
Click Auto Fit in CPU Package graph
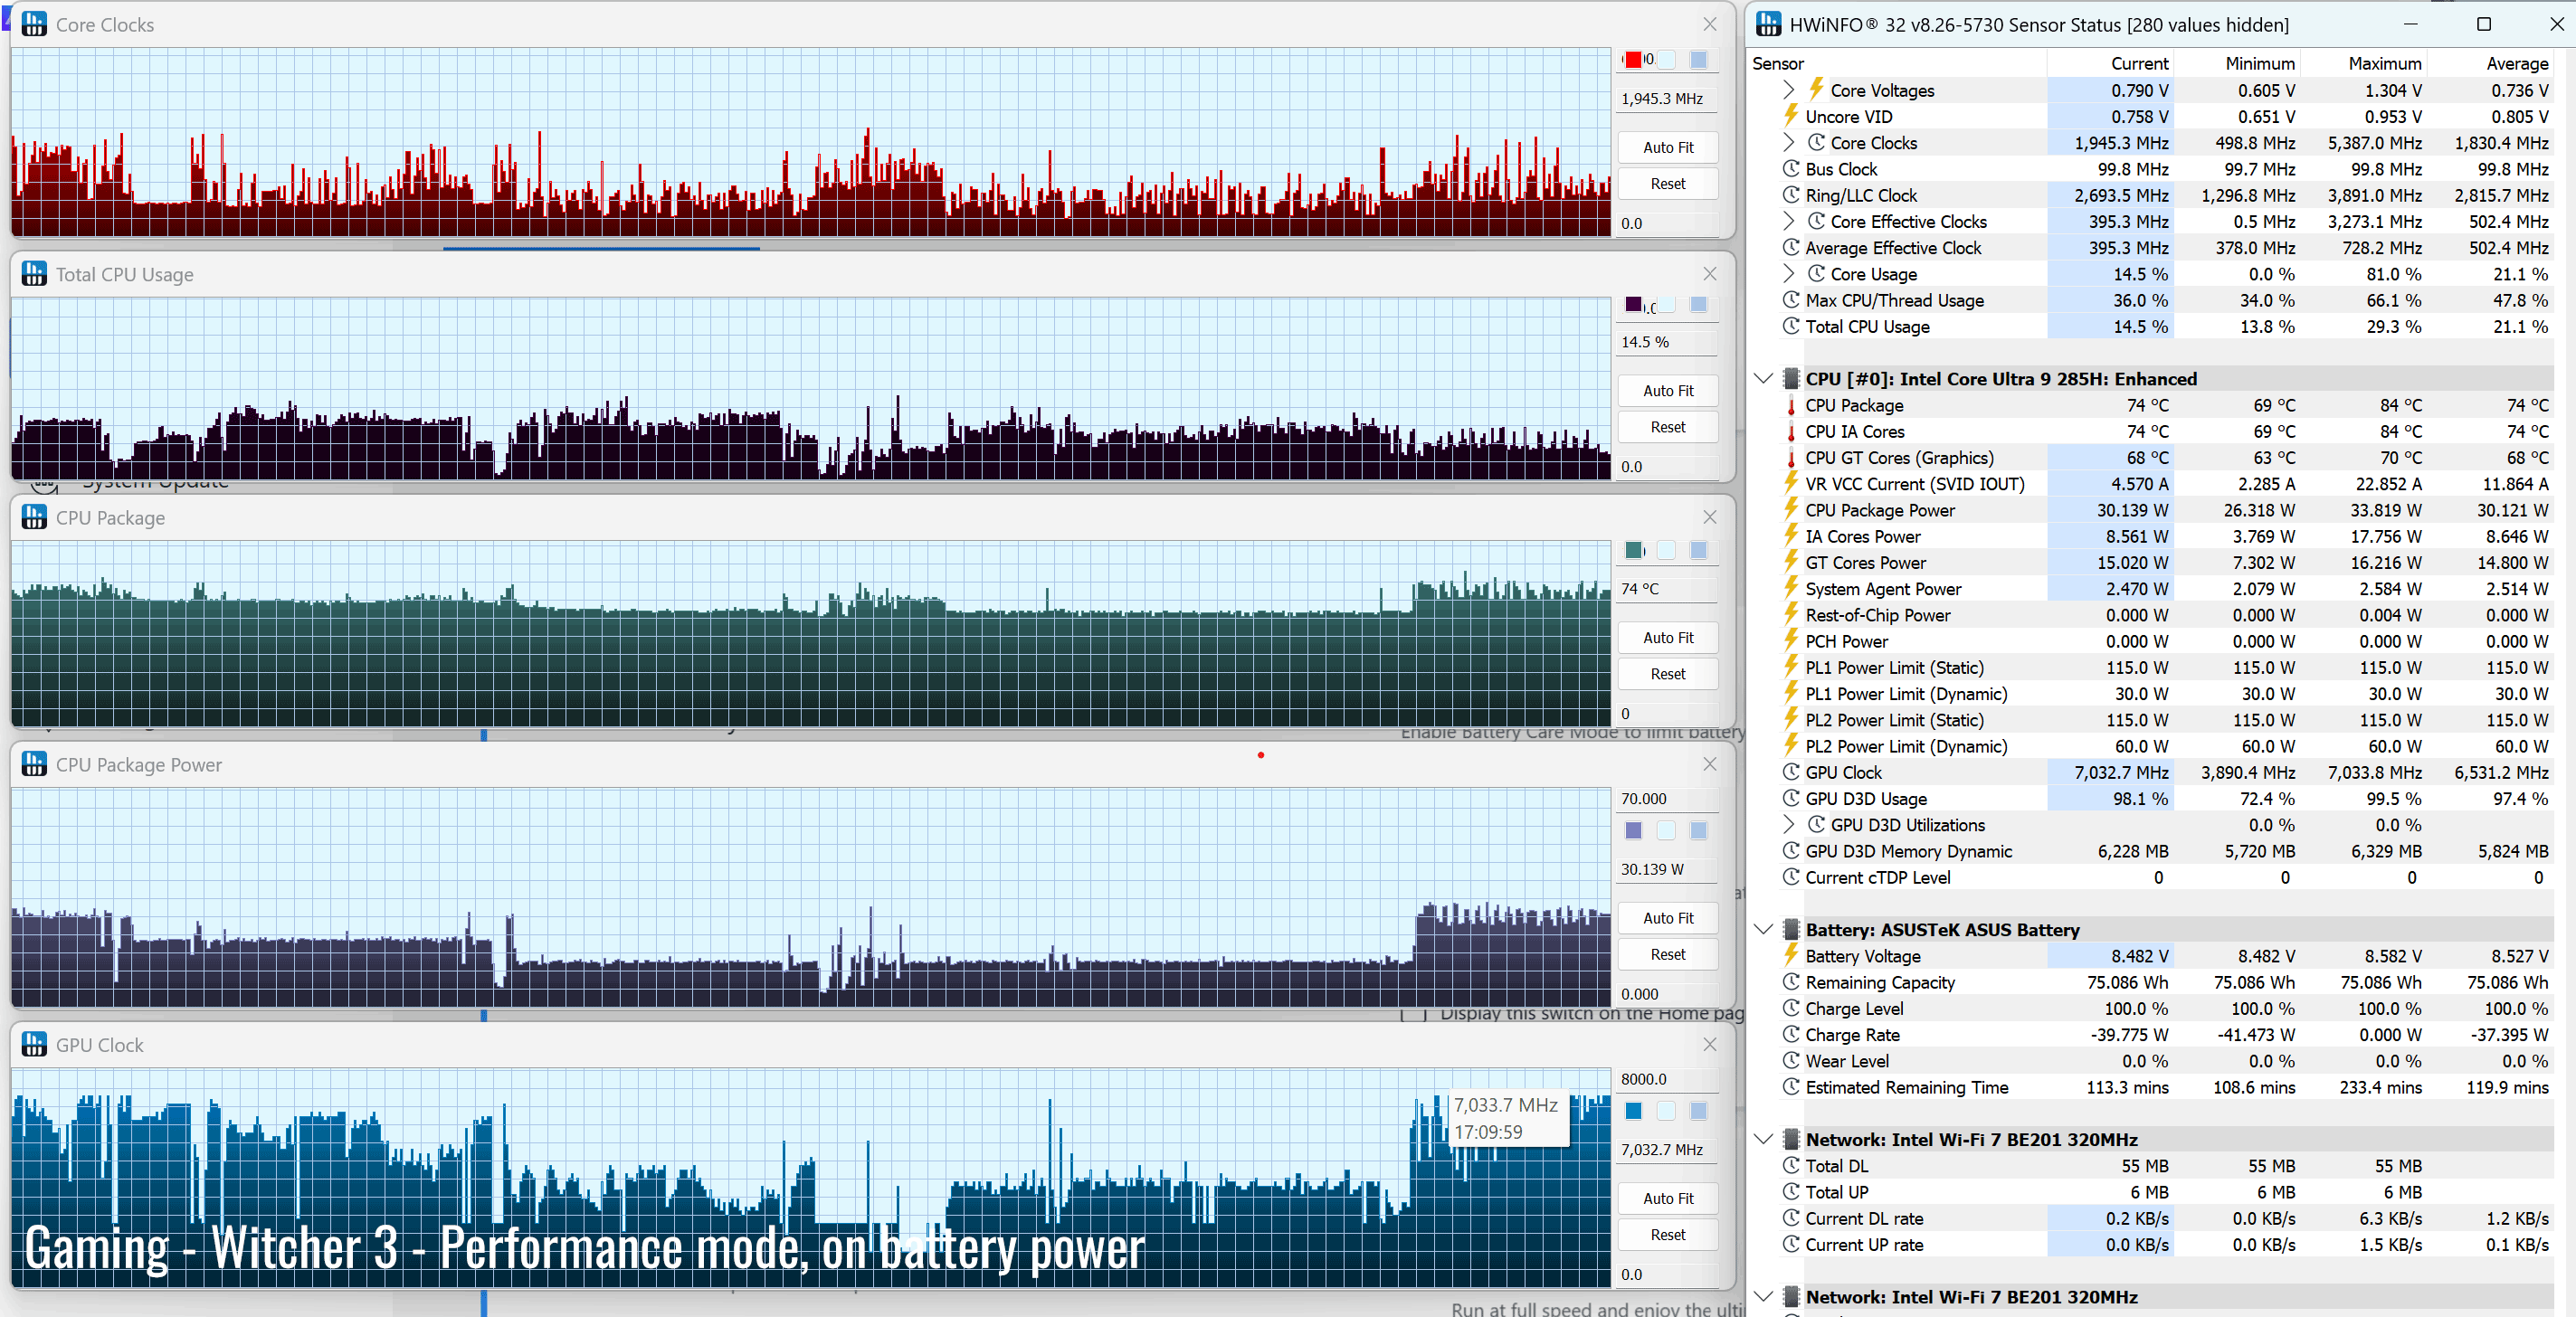(x=1667, y=638)
